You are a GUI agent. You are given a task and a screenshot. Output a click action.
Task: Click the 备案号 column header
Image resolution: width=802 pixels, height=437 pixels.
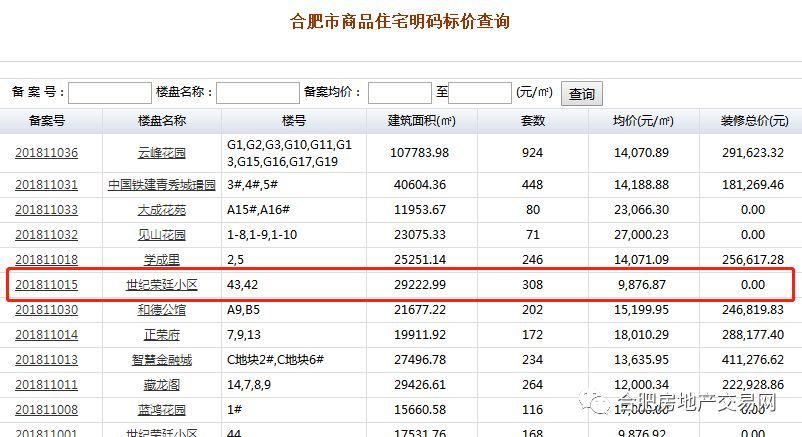tap(47, 121)
